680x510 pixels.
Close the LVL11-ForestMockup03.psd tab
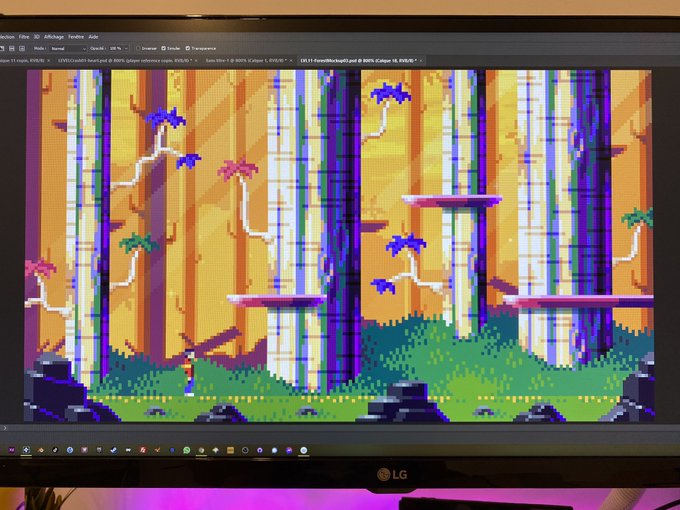pyautogui.click(x=421, y=61)
